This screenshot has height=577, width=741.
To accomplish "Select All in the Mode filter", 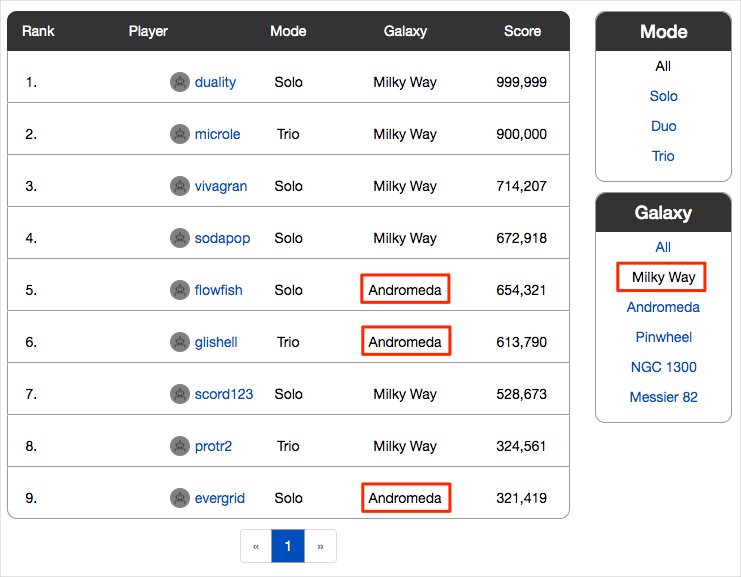I will 663,66.
